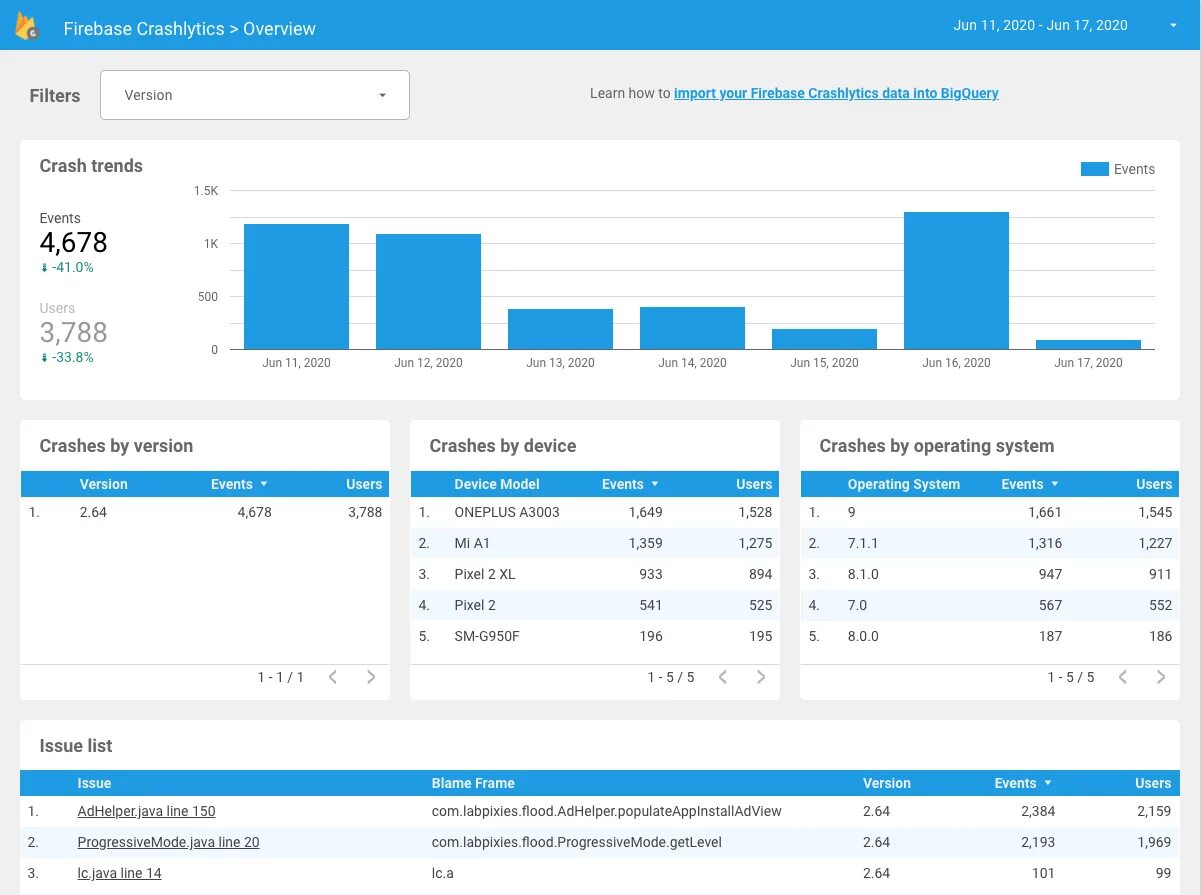Select operating system 7.1.1 row
Viewport: 1201px width, 895px height.
[x=990, y=543]
